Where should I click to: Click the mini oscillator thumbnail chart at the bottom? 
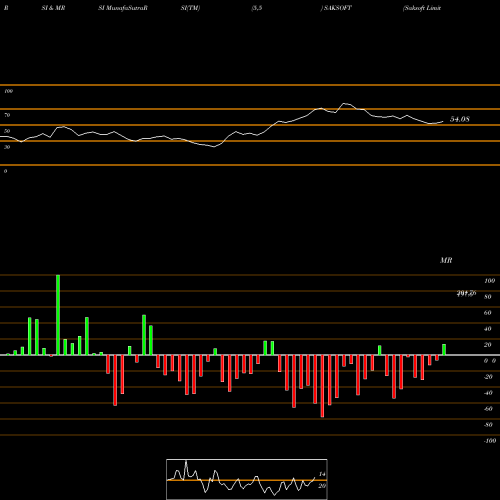(x=247, y=479)
